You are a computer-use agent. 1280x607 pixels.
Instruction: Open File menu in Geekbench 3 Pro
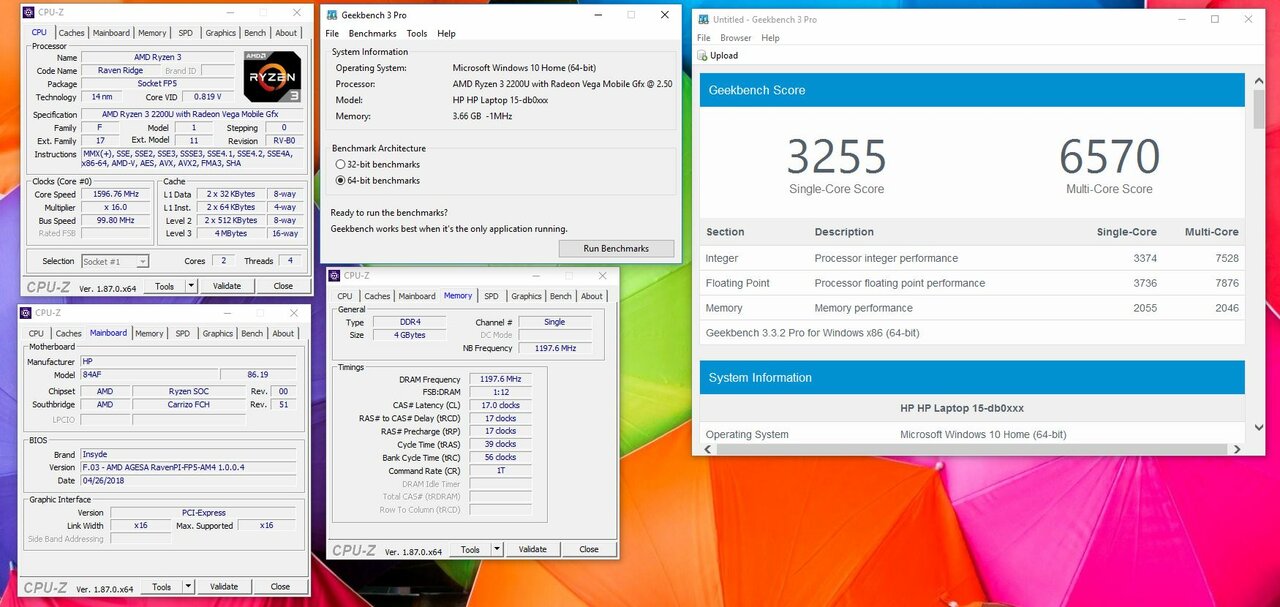332,34
